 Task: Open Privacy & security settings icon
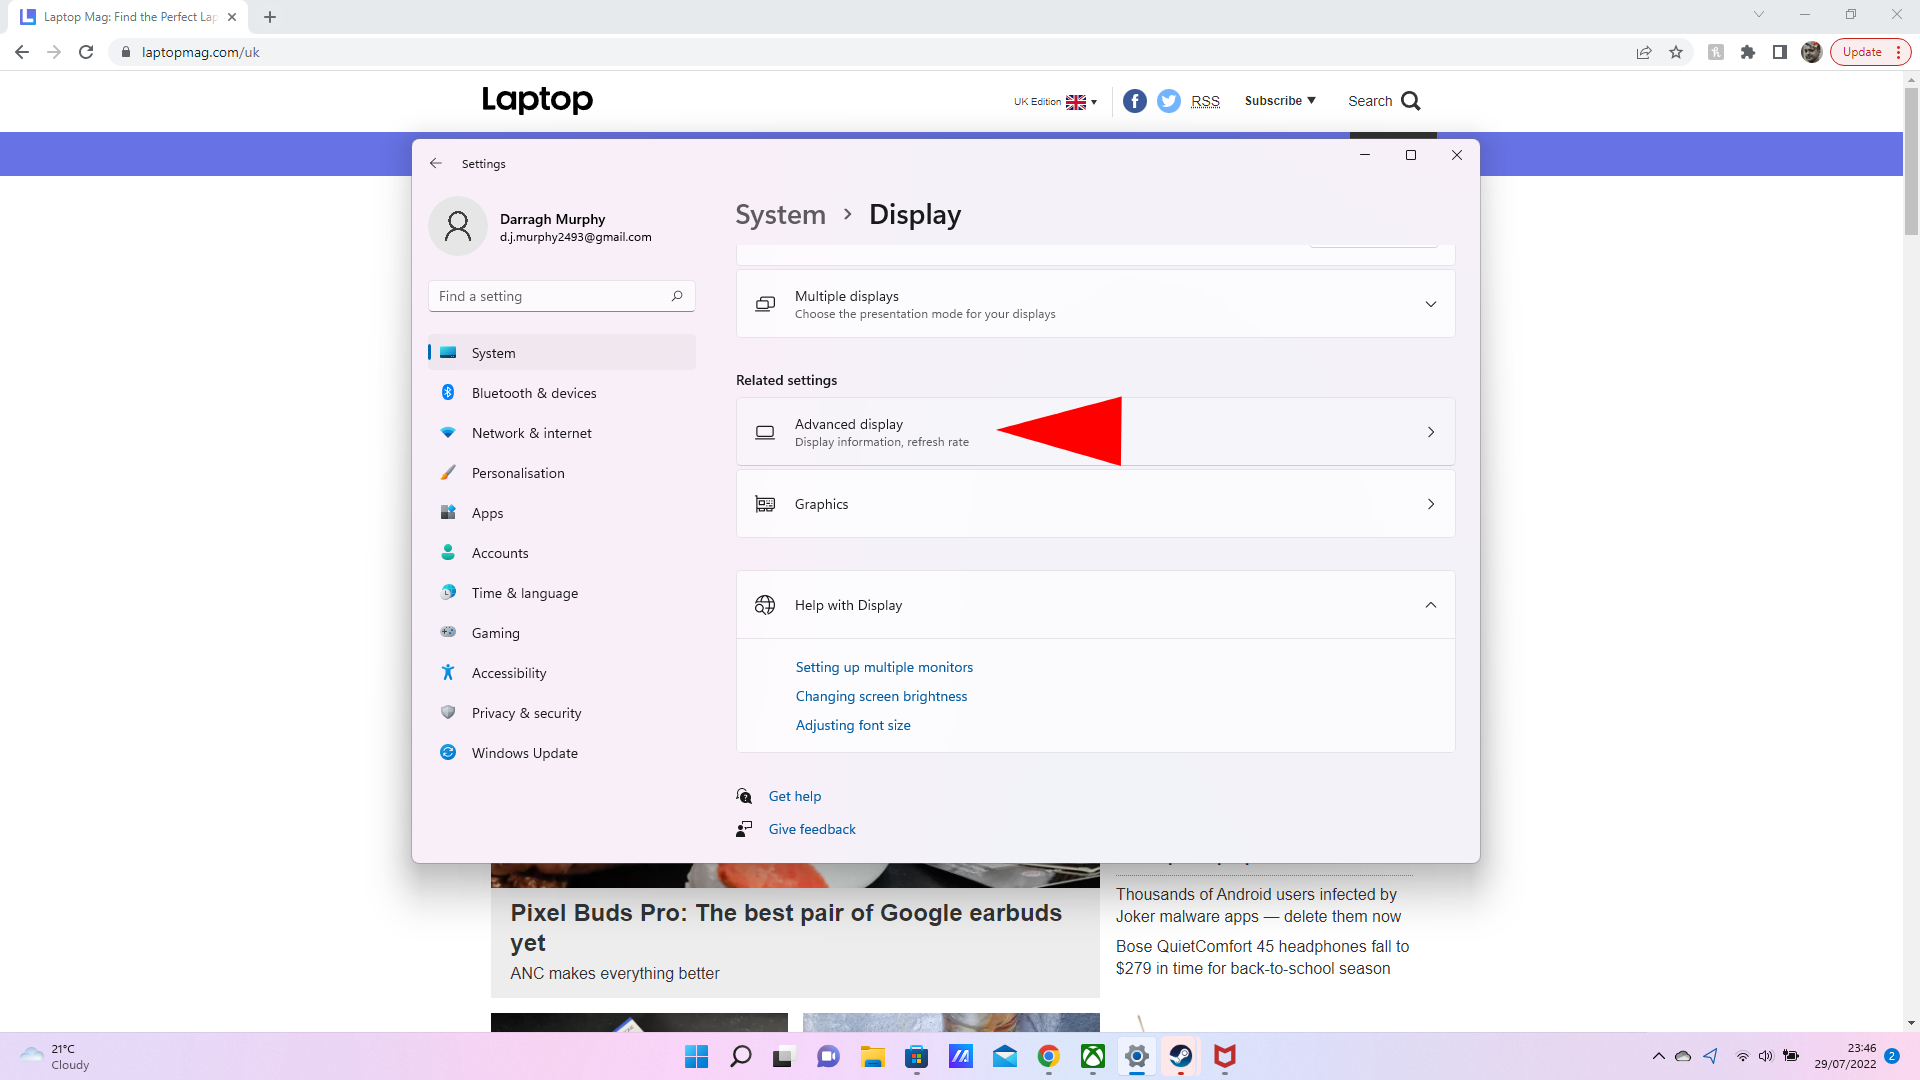click(x=451, y=712)
